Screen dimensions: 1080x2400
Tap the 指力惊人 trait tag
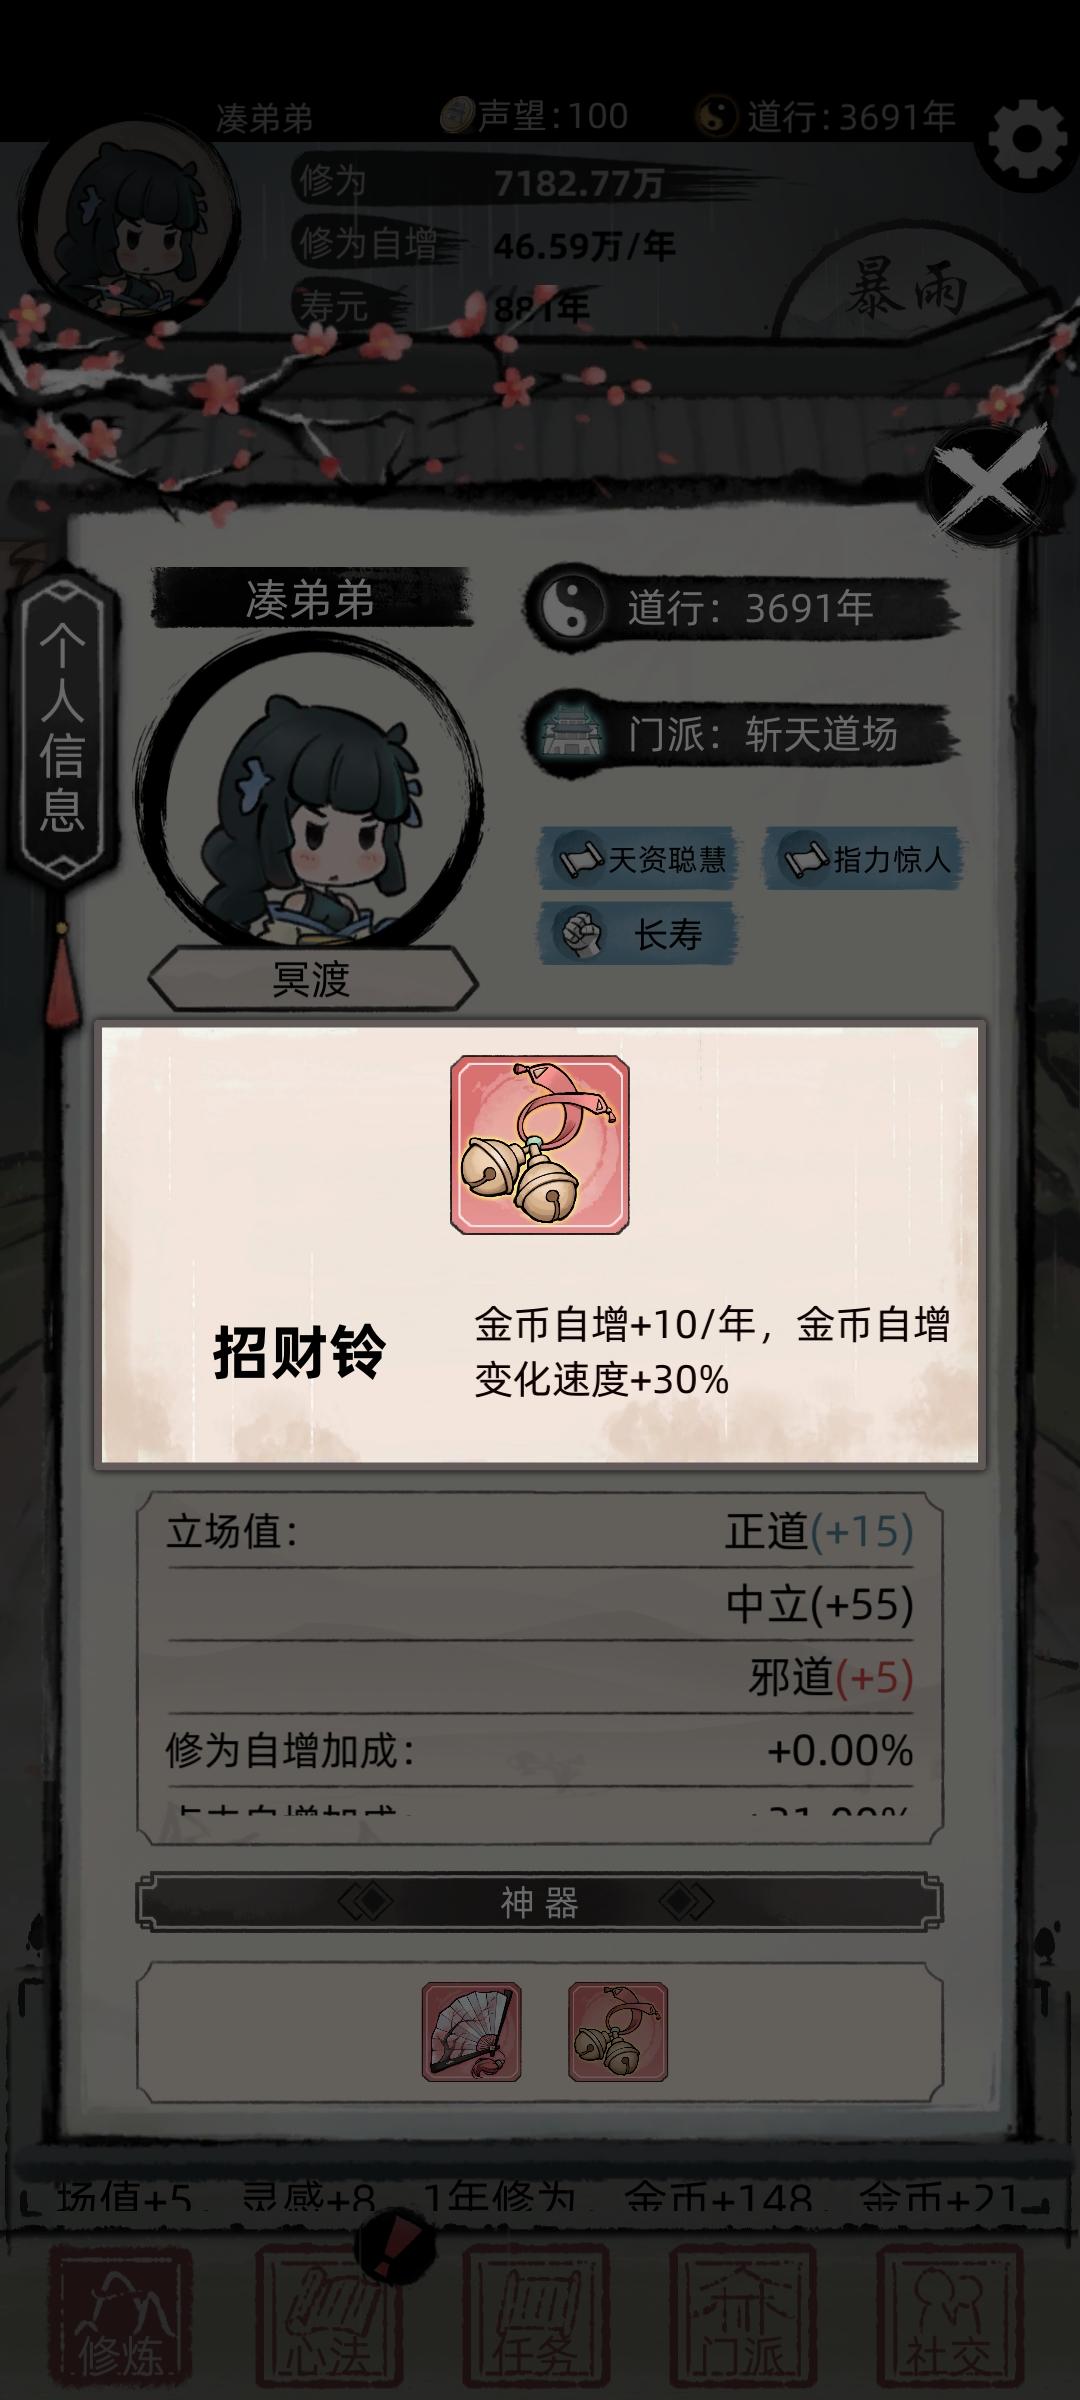[863, 859]
